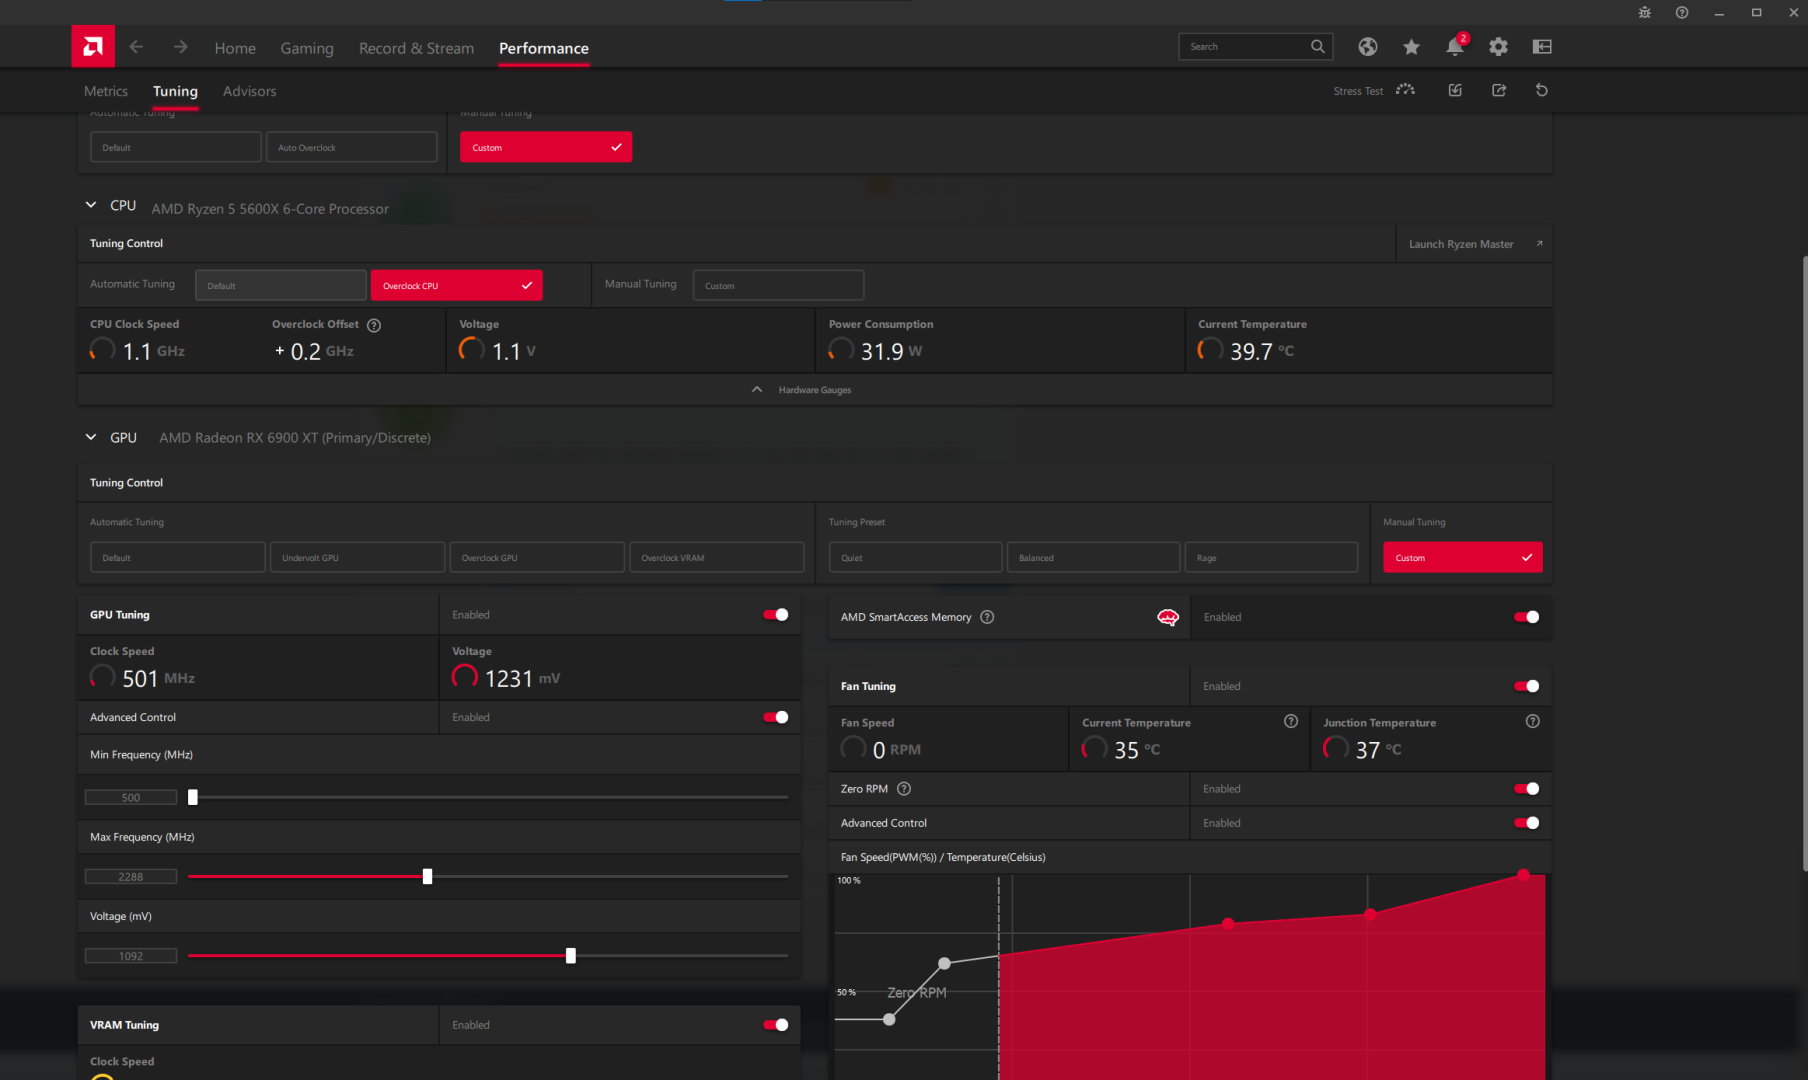Reset tuning with the reset arrow icon
The height and width of the screenshot is (1080, 1808).
[1542, 90]
